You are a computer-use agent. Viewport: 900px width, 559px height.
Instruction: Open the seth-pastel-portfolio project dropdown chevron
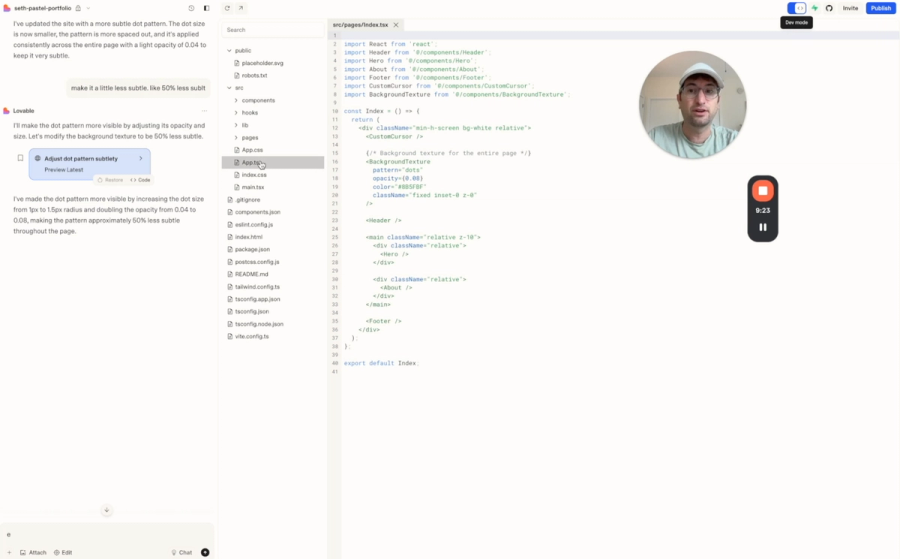point(88,8)
